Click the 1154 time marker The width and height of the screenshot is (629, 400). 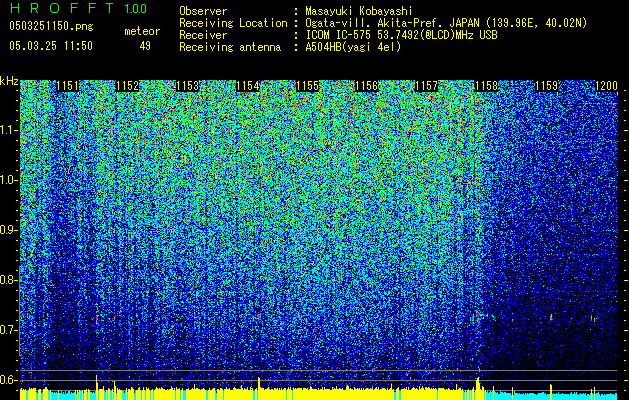248,86
